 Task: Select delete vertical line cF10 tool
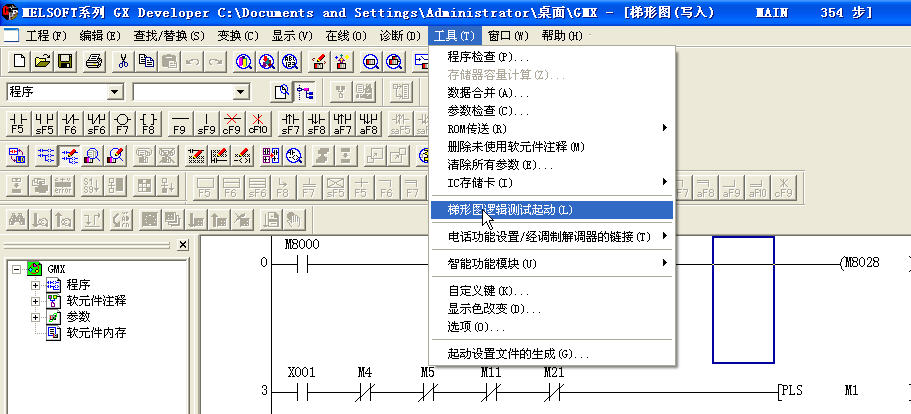tap(257, 123)
